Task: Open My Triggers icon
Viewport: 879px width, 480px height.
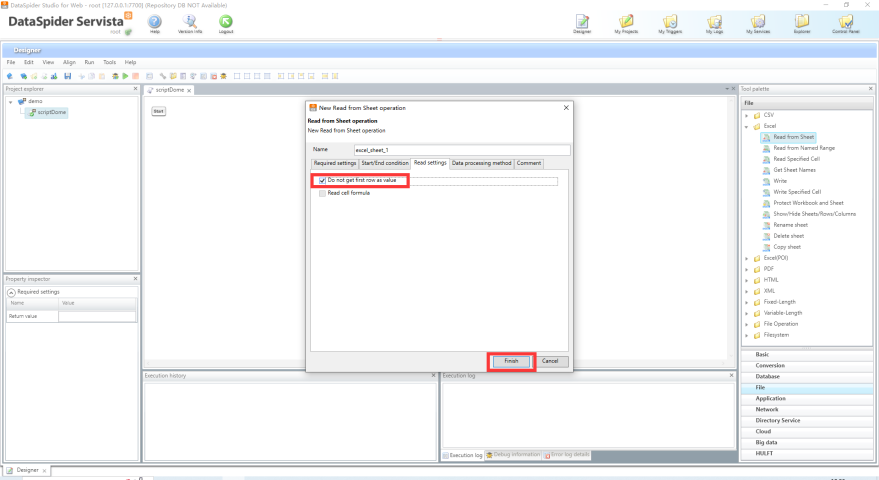Action: [670, 22]
